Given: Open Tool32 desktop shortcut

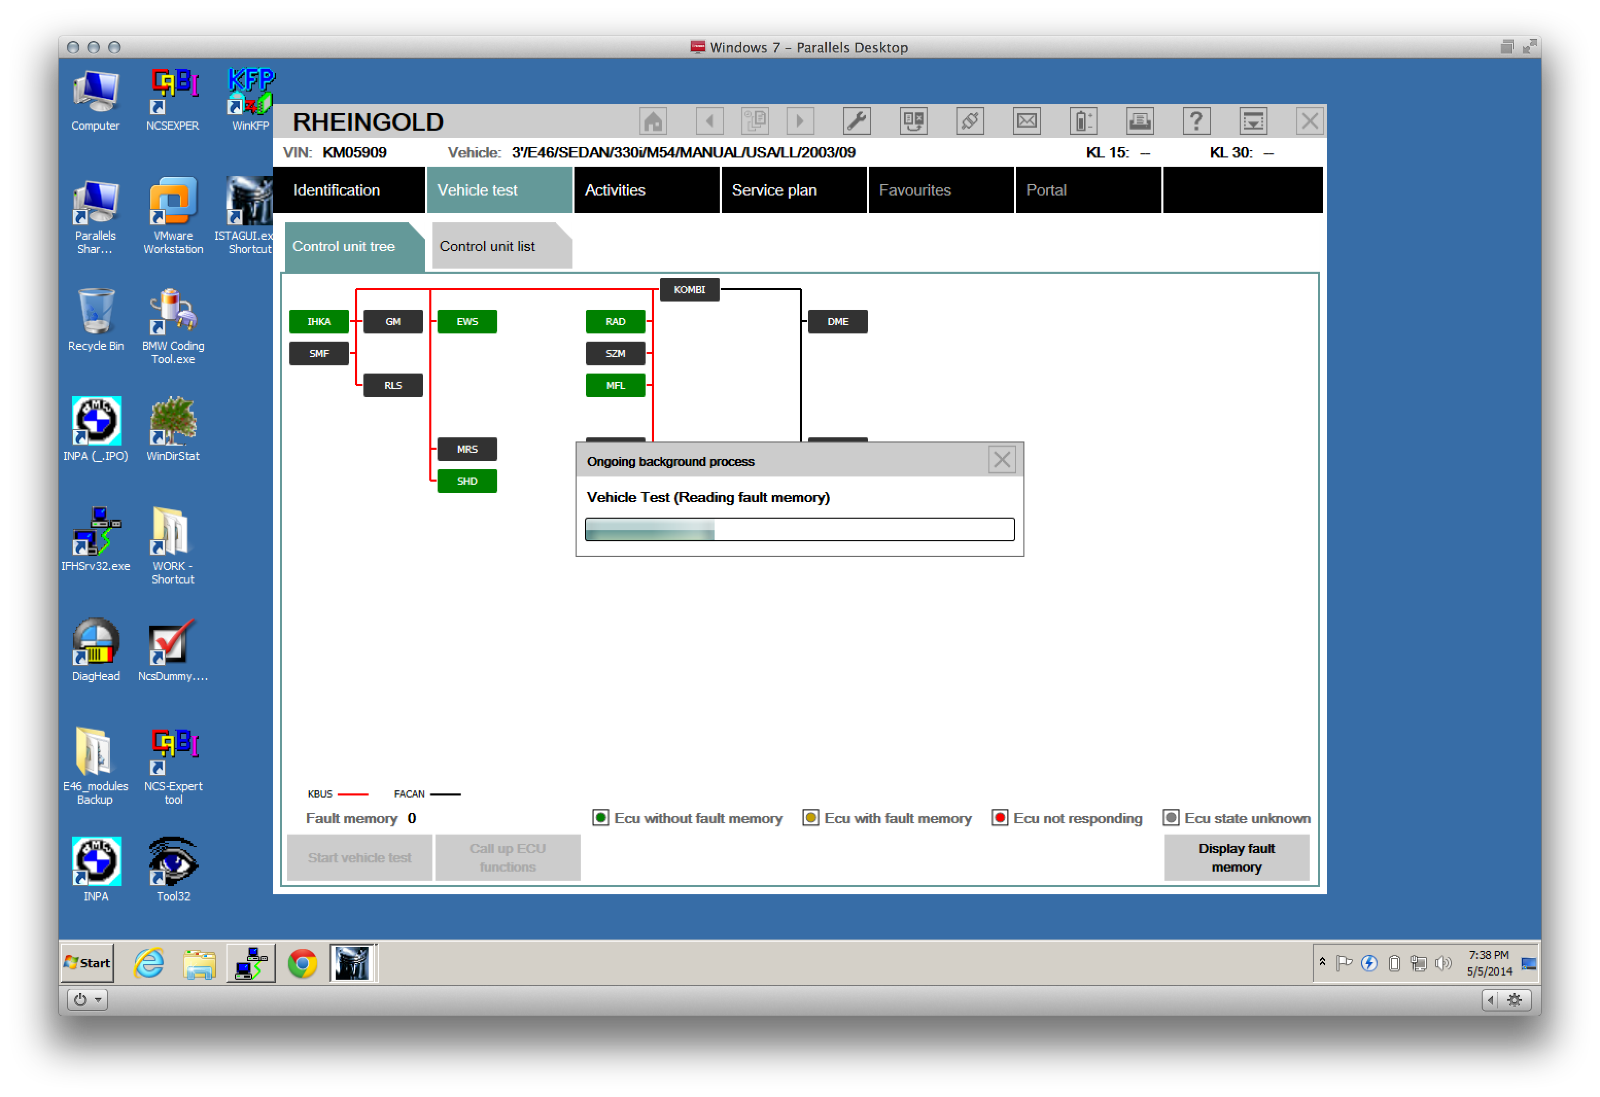Looking at the screenshot, I should (x=173, y=870).
